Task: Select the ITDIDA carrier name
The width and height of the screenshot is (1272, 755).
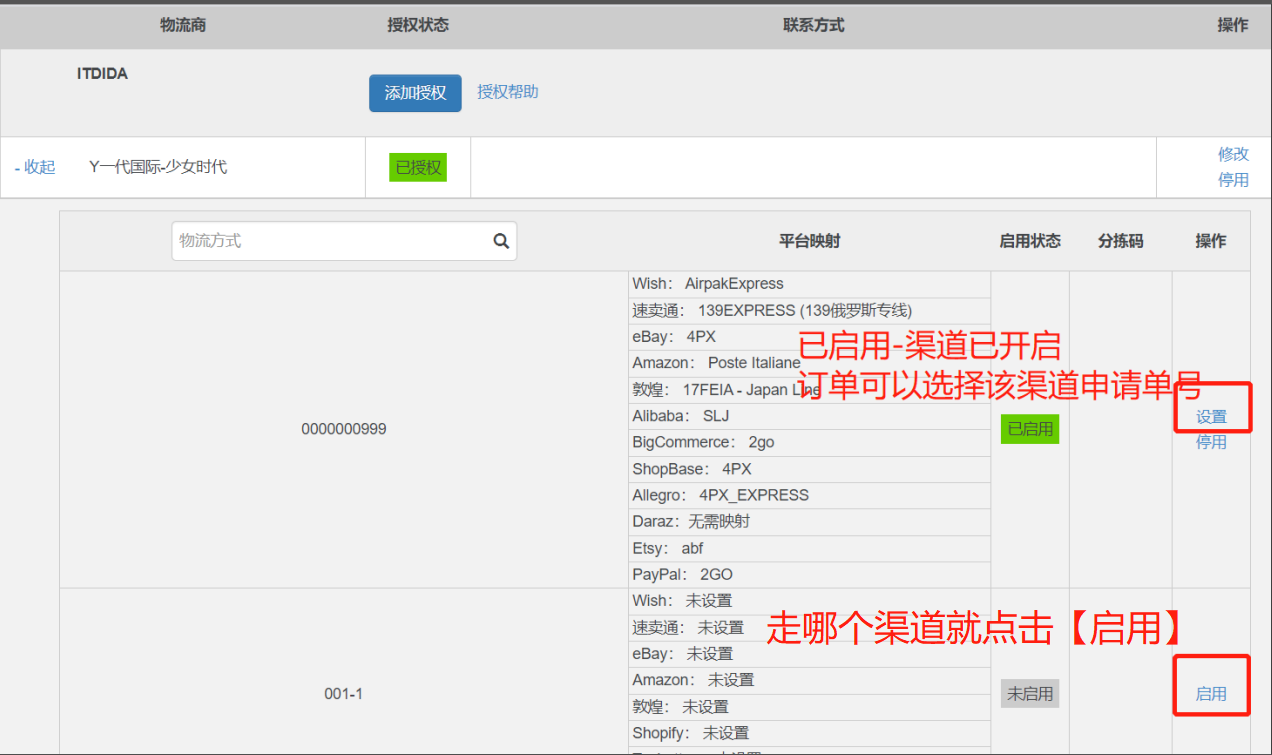Action: tap(102, 74)
